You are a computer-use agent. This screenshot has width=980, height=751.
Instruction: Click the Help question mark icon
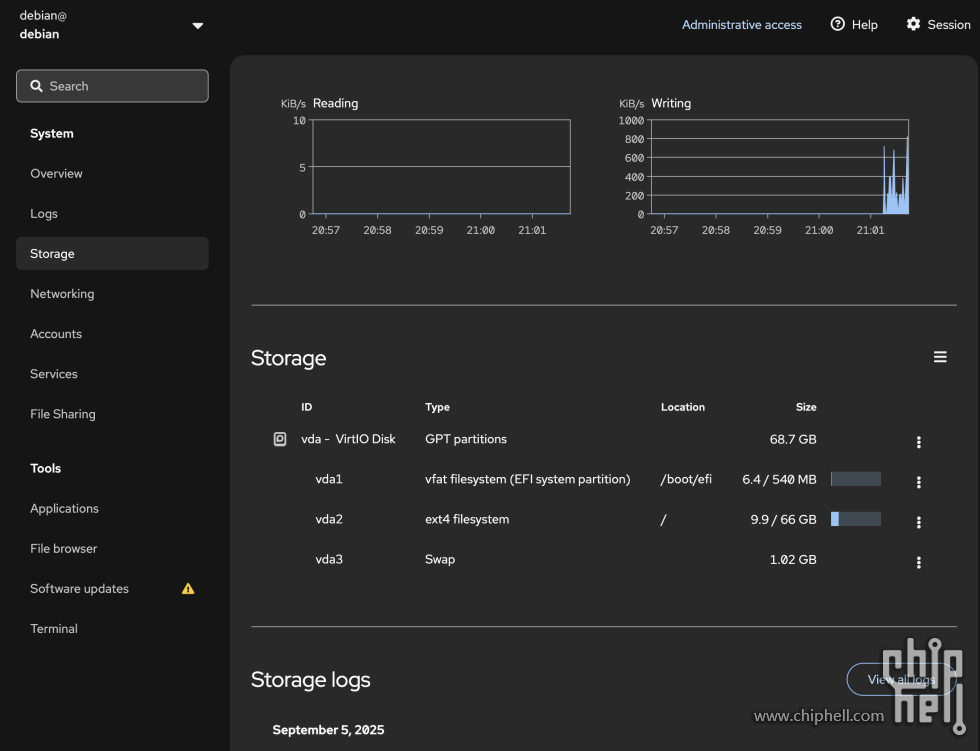[837, 24]
